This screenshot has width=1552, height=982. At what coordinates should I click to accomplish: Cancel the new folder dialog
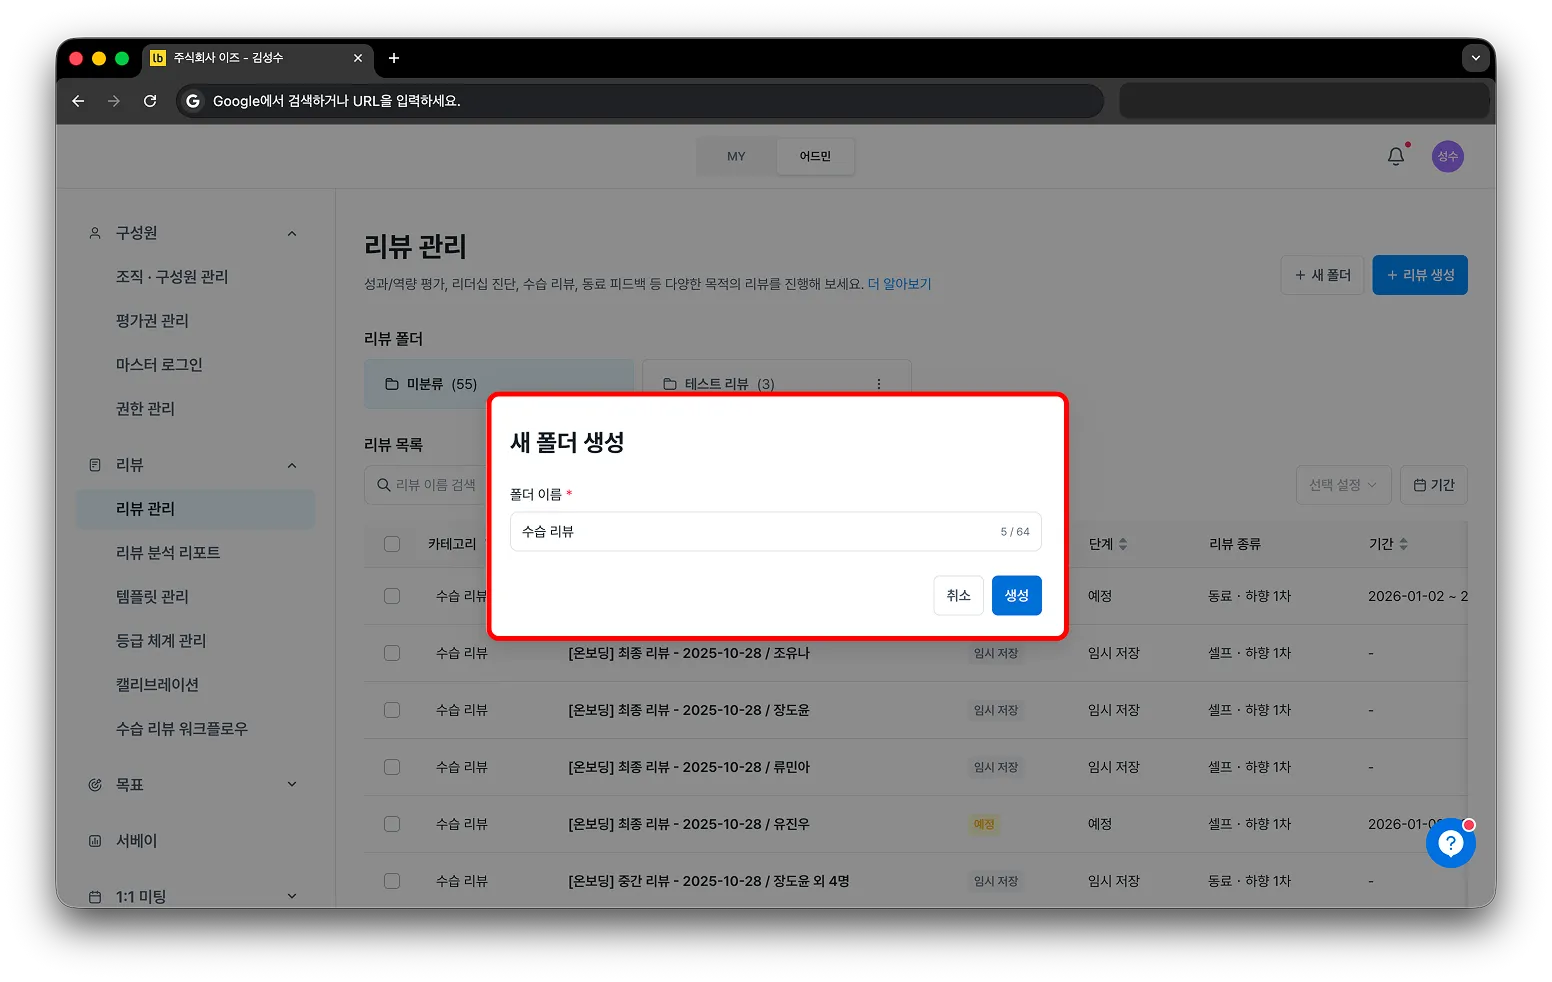[x=958, y=596]
